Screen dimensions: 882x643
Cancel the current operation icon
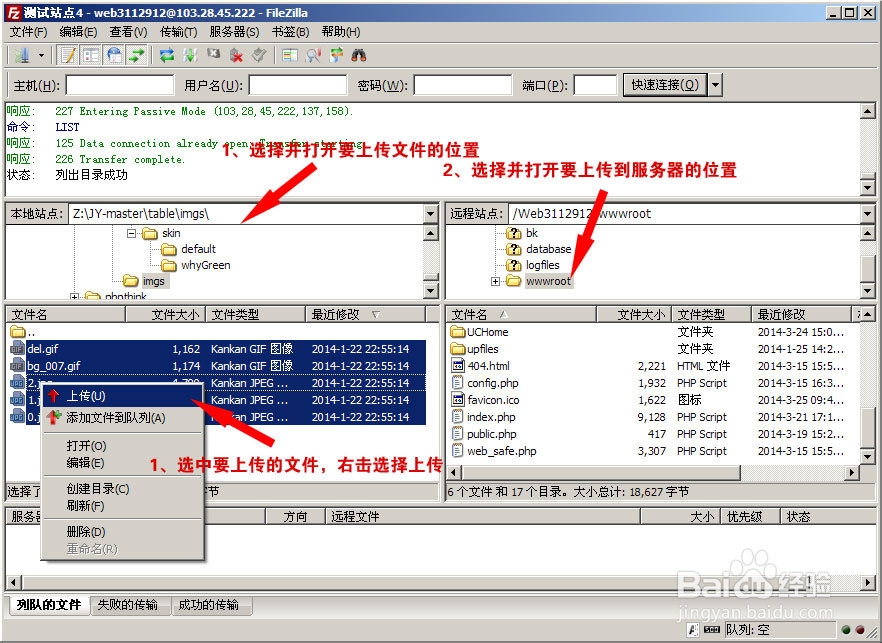tap(211, 55)
